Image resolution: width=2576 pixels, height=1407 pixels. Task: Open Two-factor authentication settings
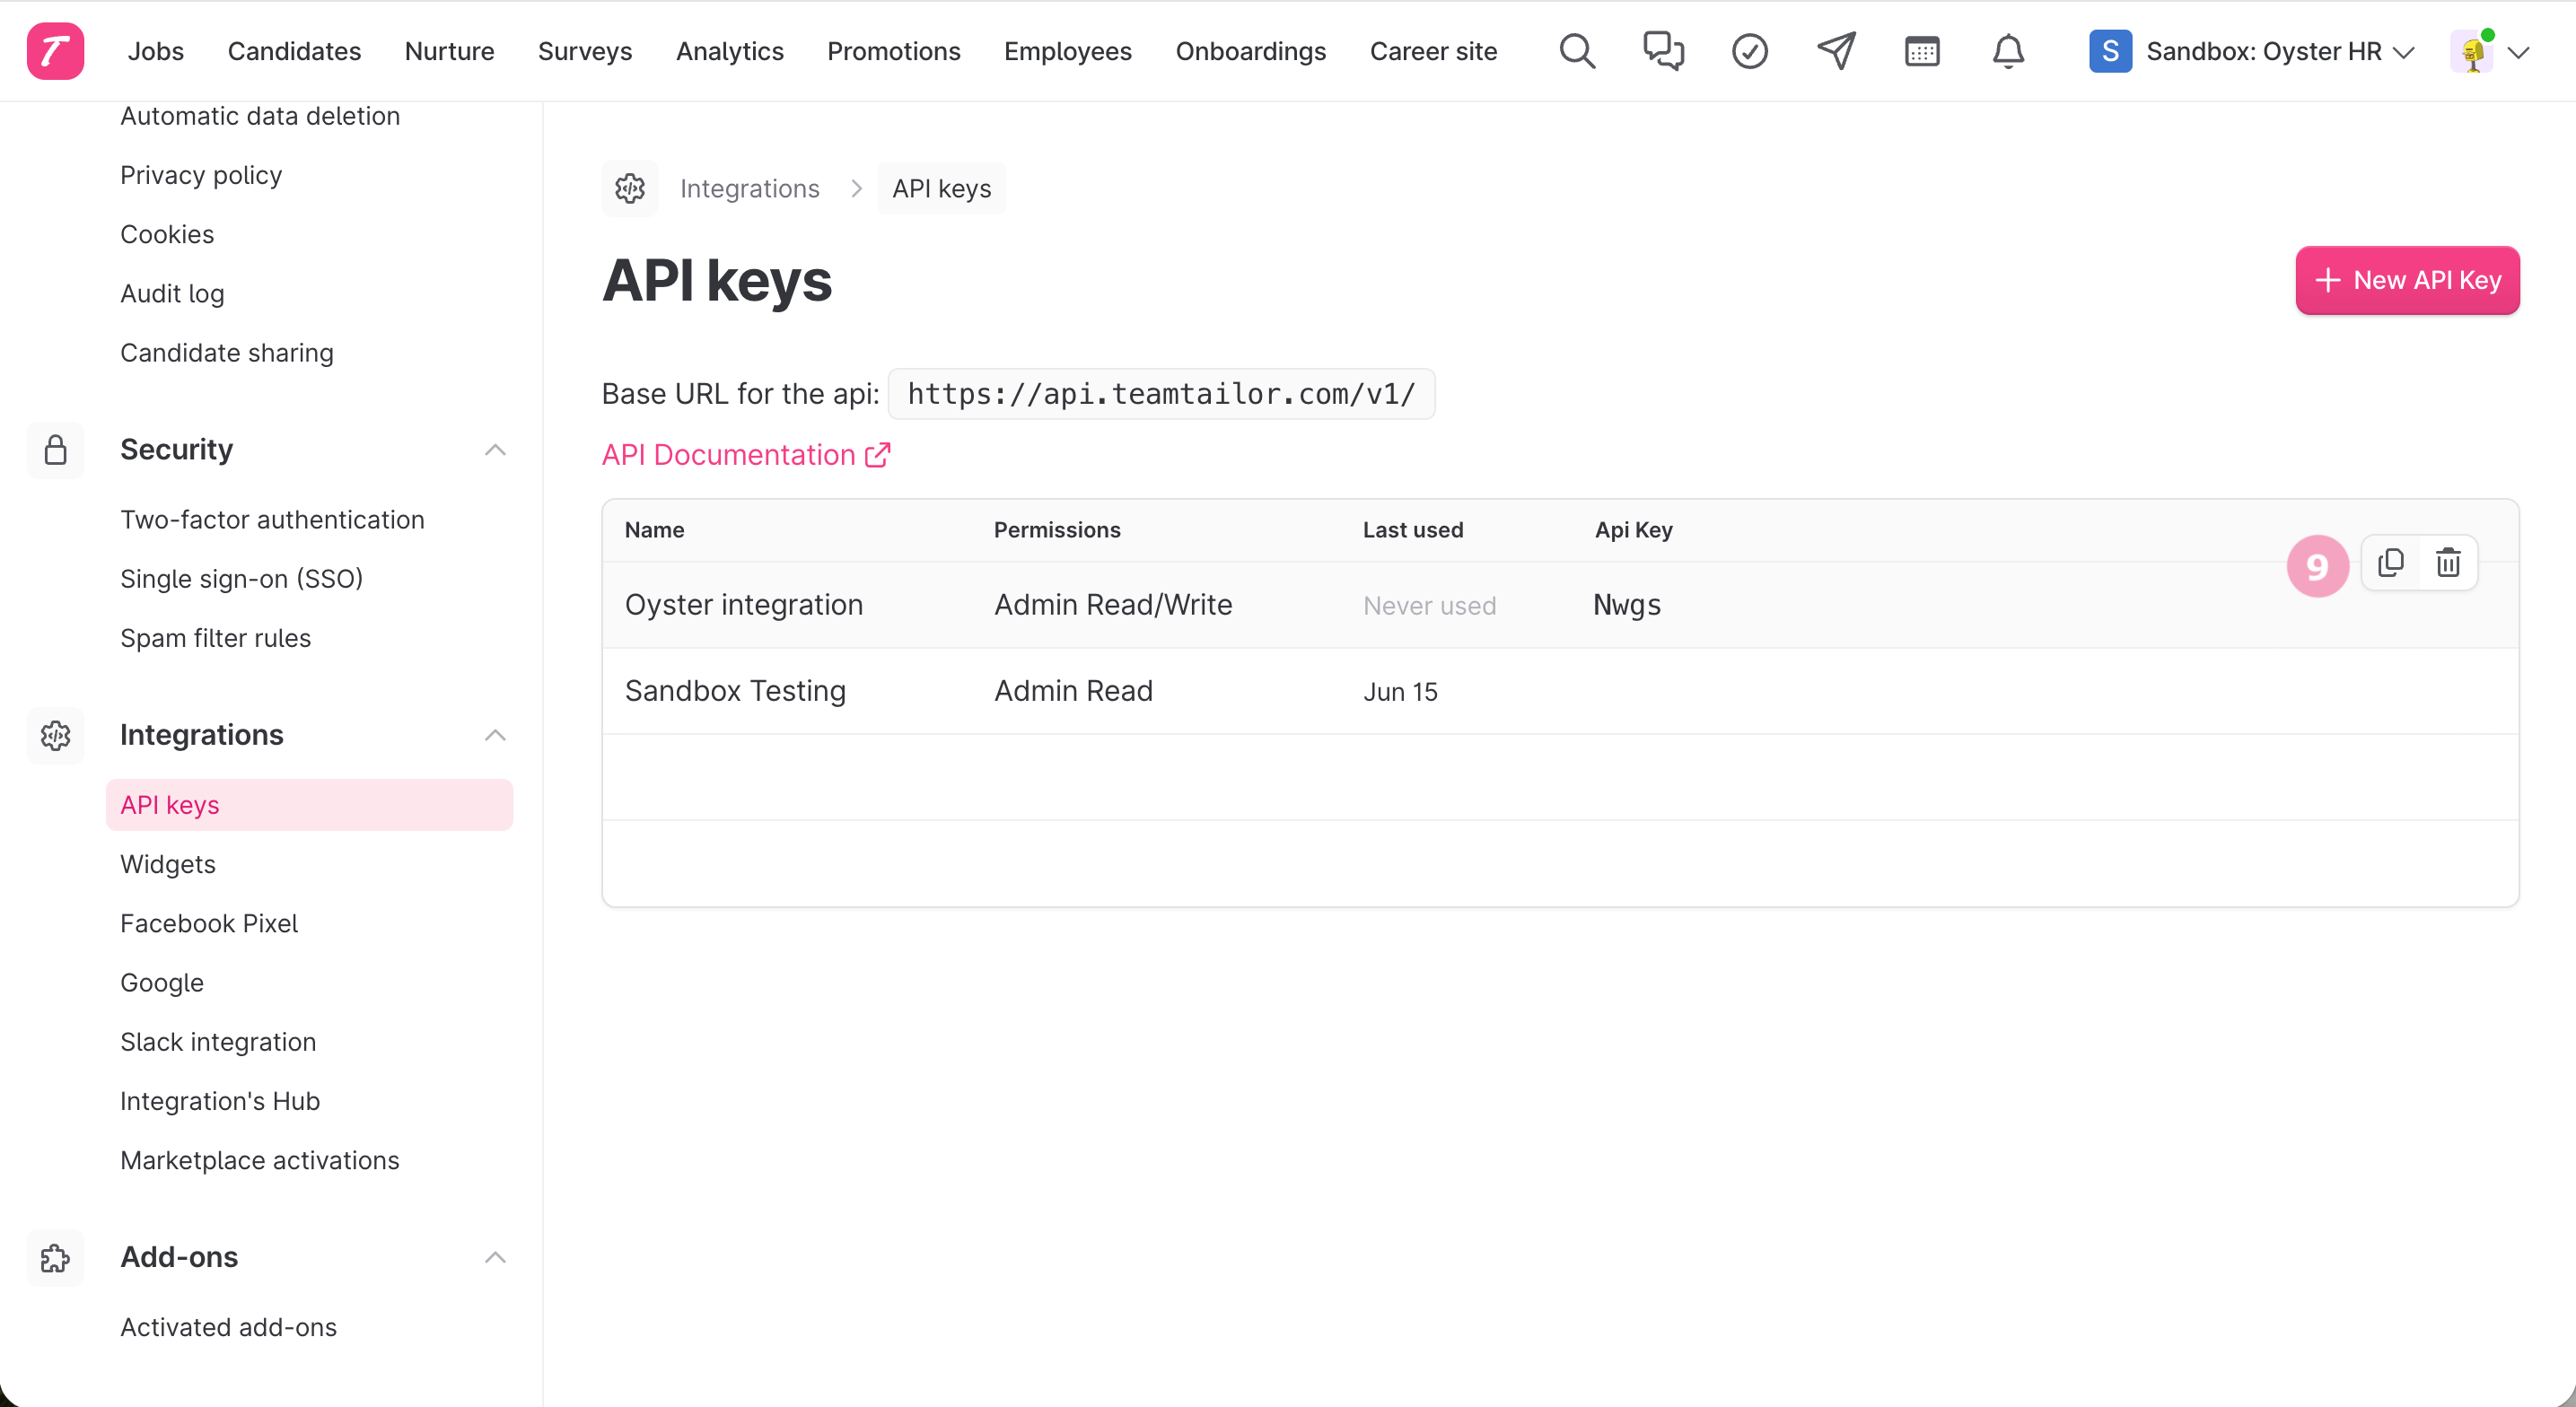[x=272, y=519]
